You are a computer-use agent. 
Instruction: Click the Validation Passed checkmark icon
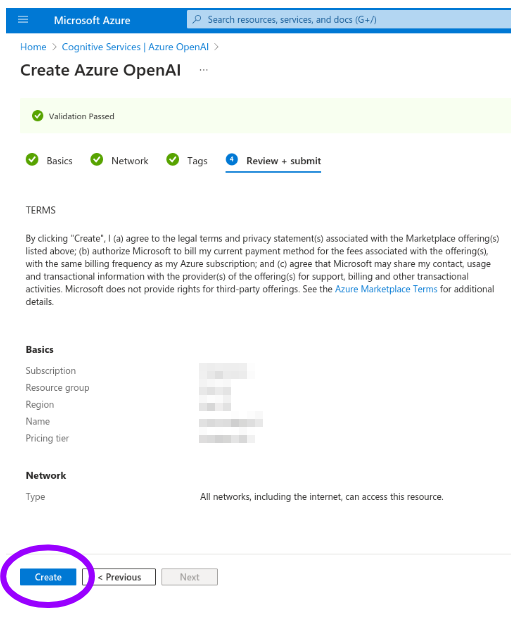[x=37, y=116]
